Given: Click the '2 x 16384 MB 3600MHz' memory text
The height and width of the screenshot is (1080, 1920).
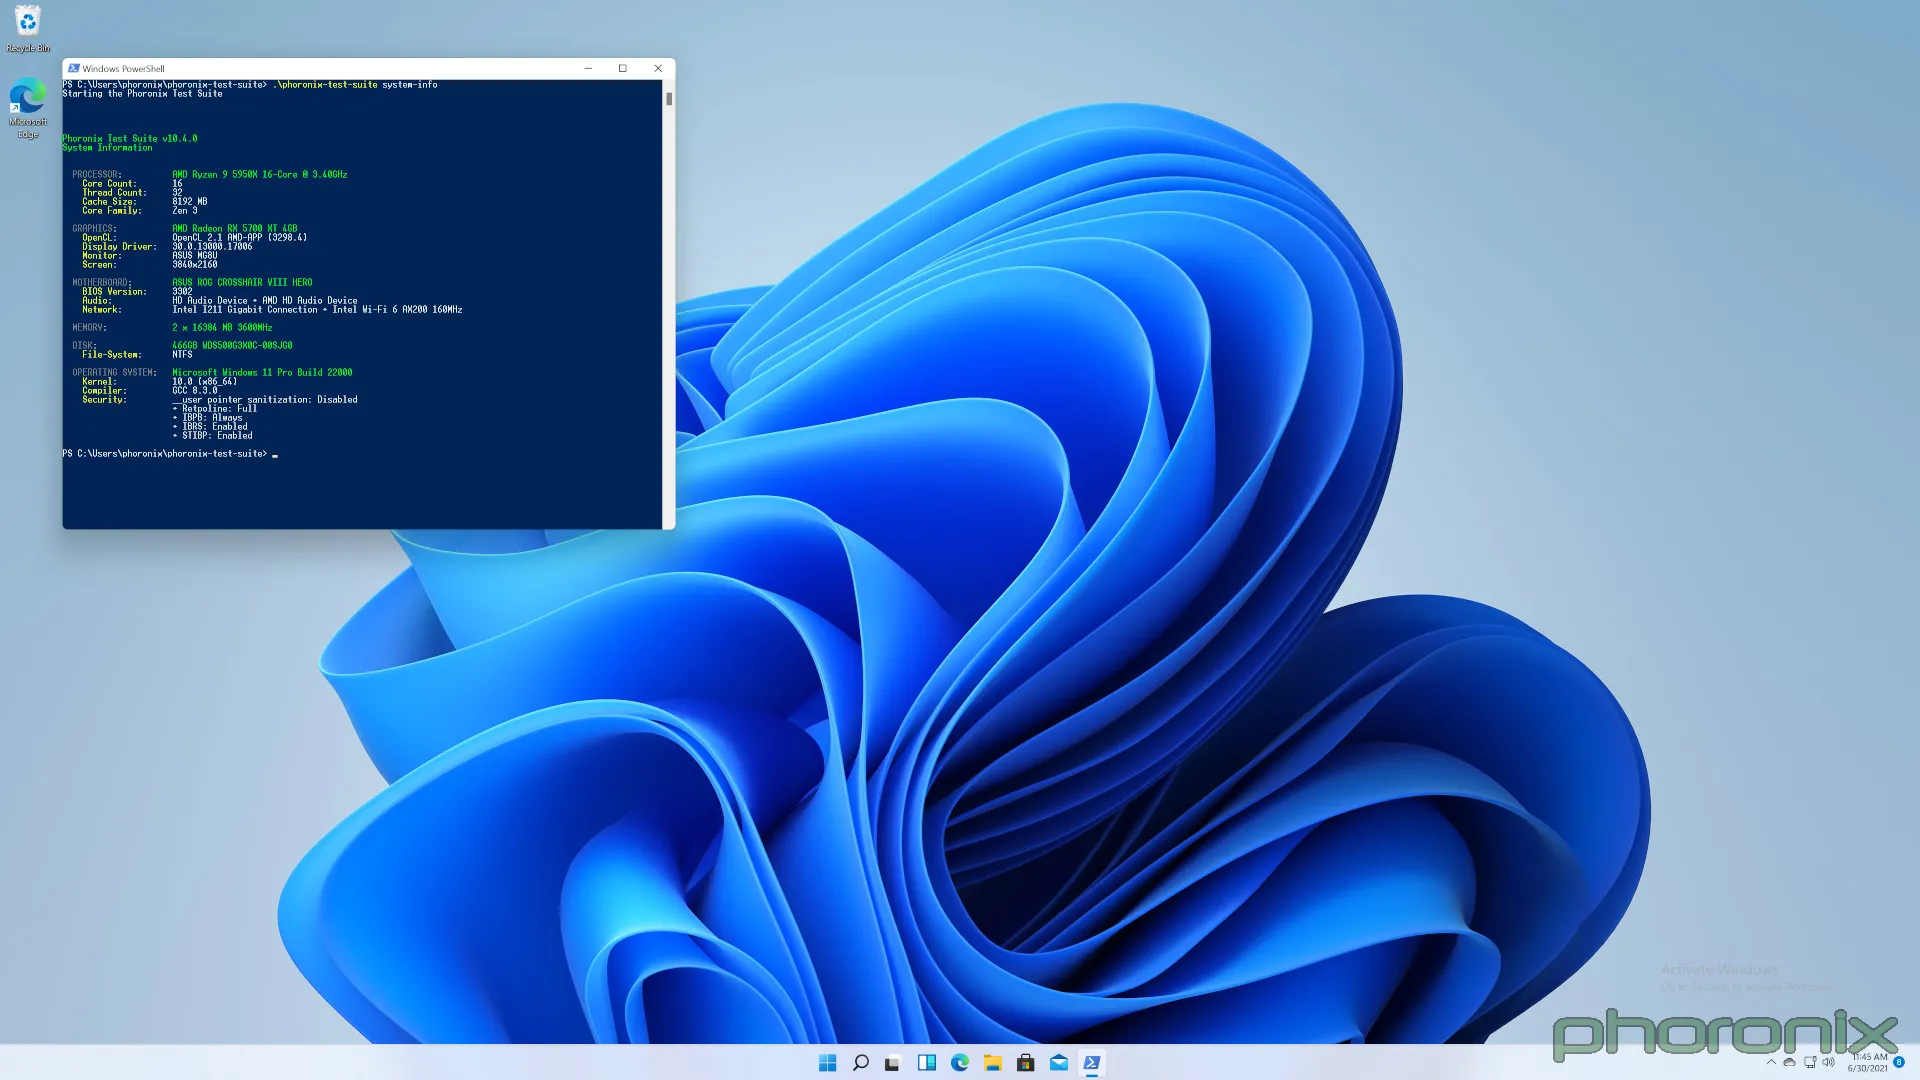Looking at the screenshot, I should click(x=222, y=328).
